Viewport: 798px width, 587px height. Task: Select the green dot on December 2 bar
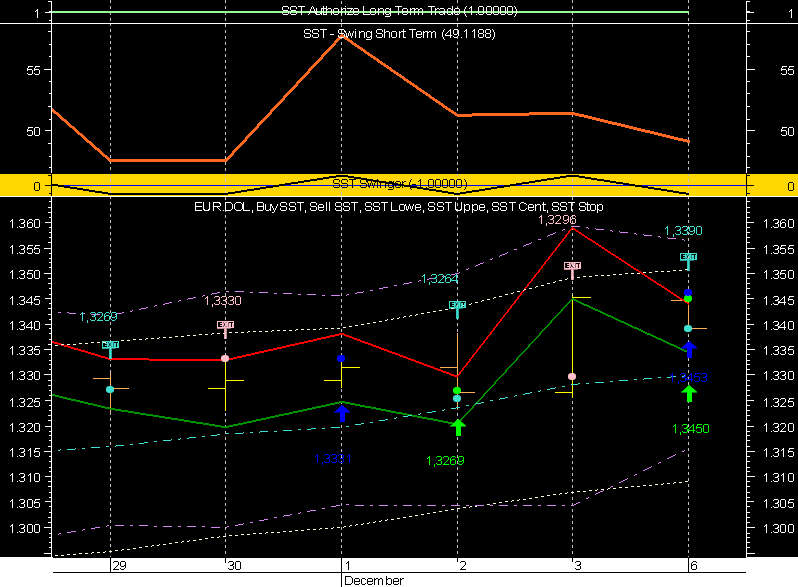point(457,390)
